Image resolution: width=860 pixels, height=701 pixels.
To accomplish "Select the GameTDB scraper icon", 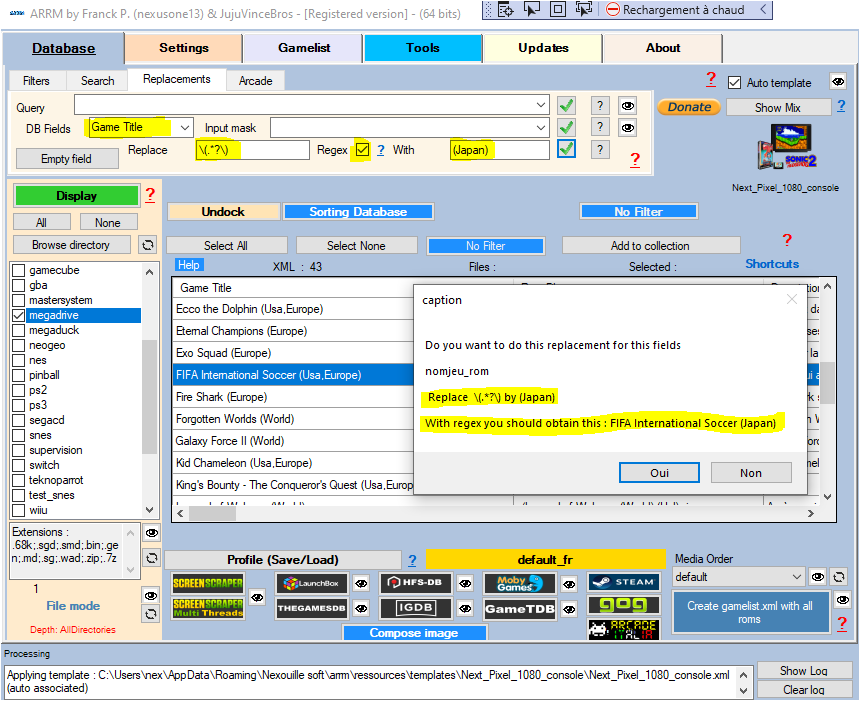I will pyautogui.click(x=519, y=608).
